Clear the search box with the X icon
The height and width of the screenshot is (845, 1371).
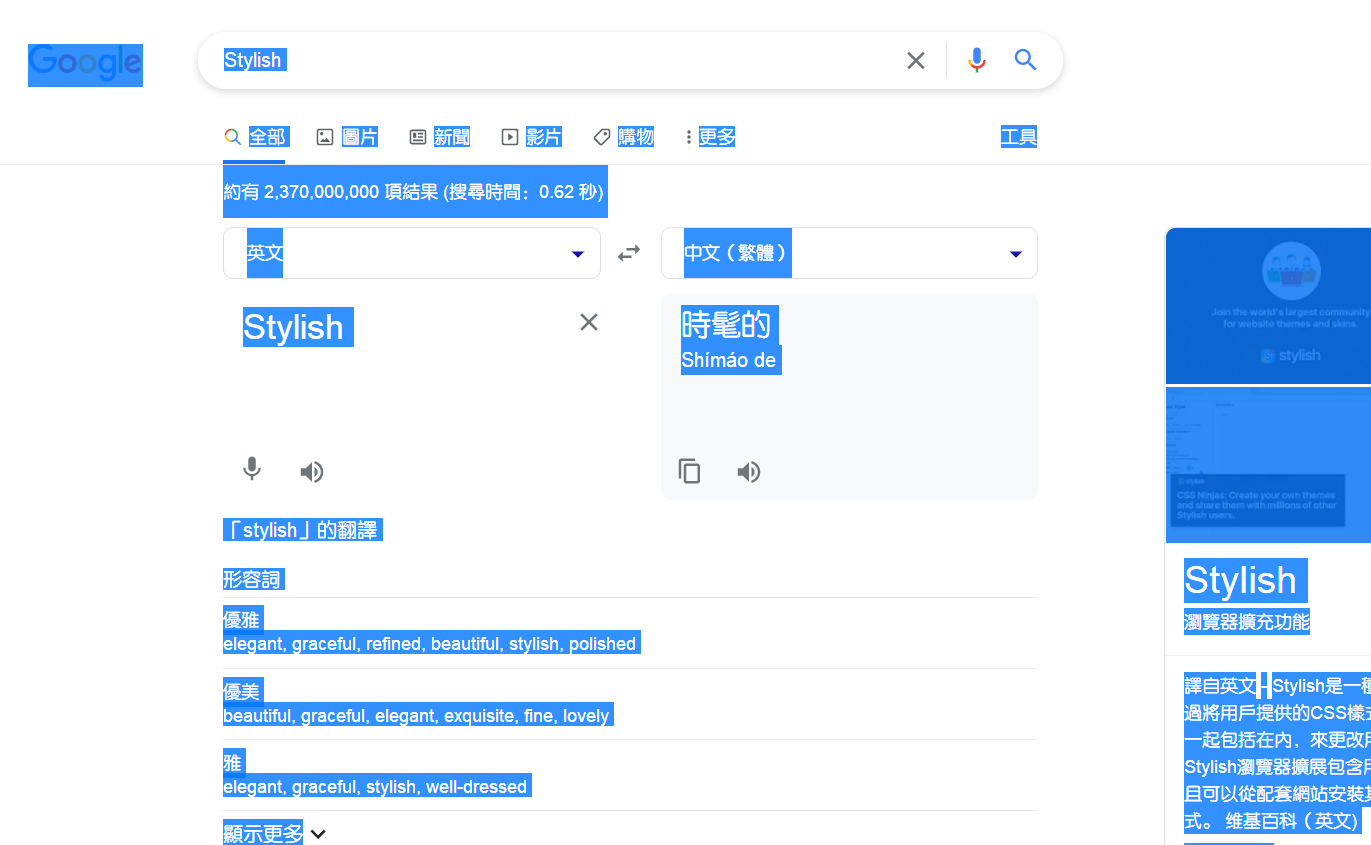(916, 61)
